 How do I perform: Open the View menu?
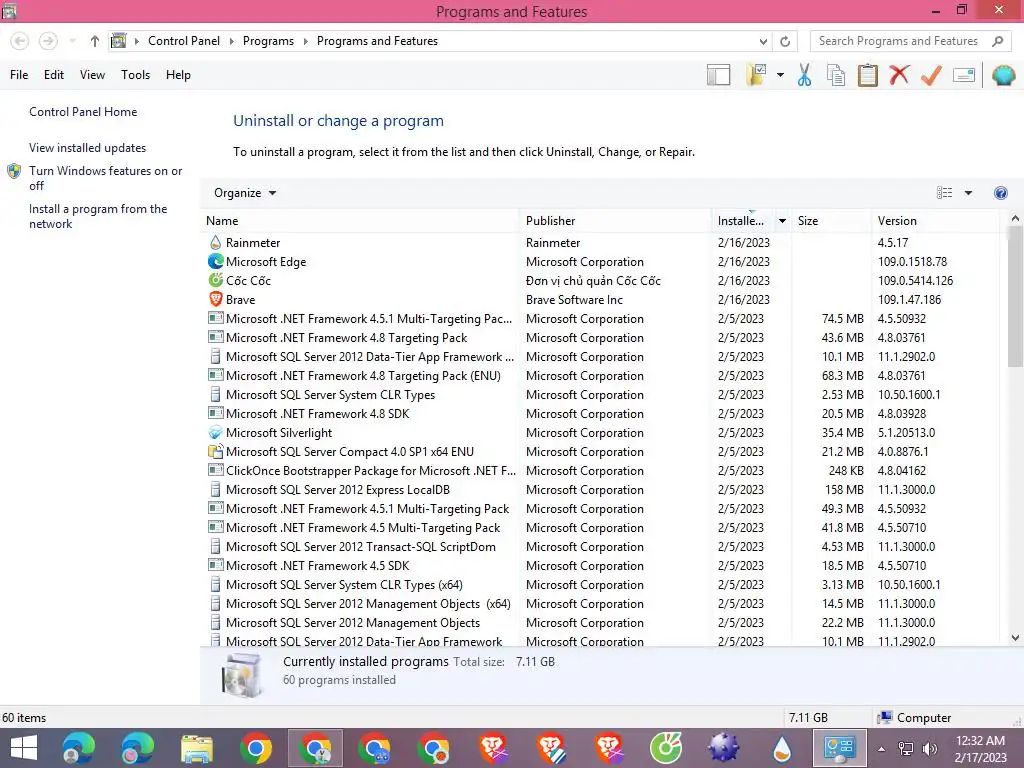point(92,75)
